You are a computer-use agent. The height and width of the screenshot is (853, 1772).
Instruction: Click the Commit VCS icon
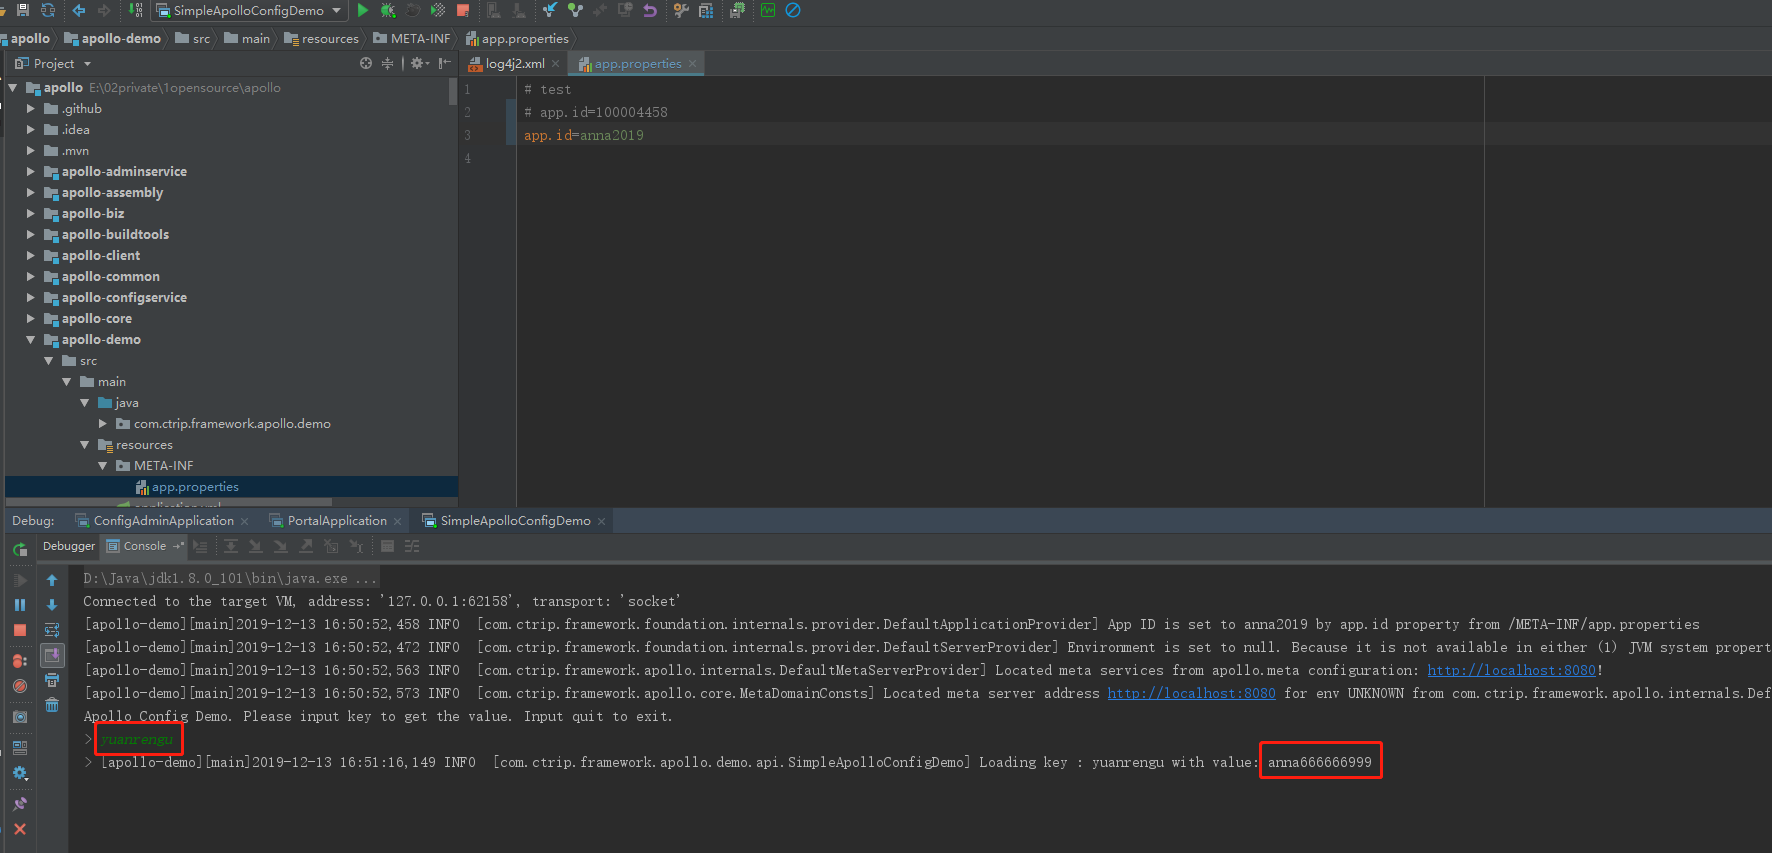point(575,10)
